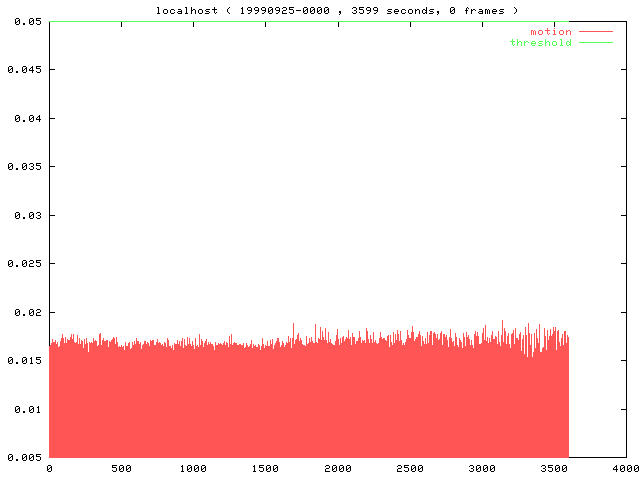The image size is (640, 480).
Task: Click "3599 seconds" in the chart title
Action: coord(384,10)
